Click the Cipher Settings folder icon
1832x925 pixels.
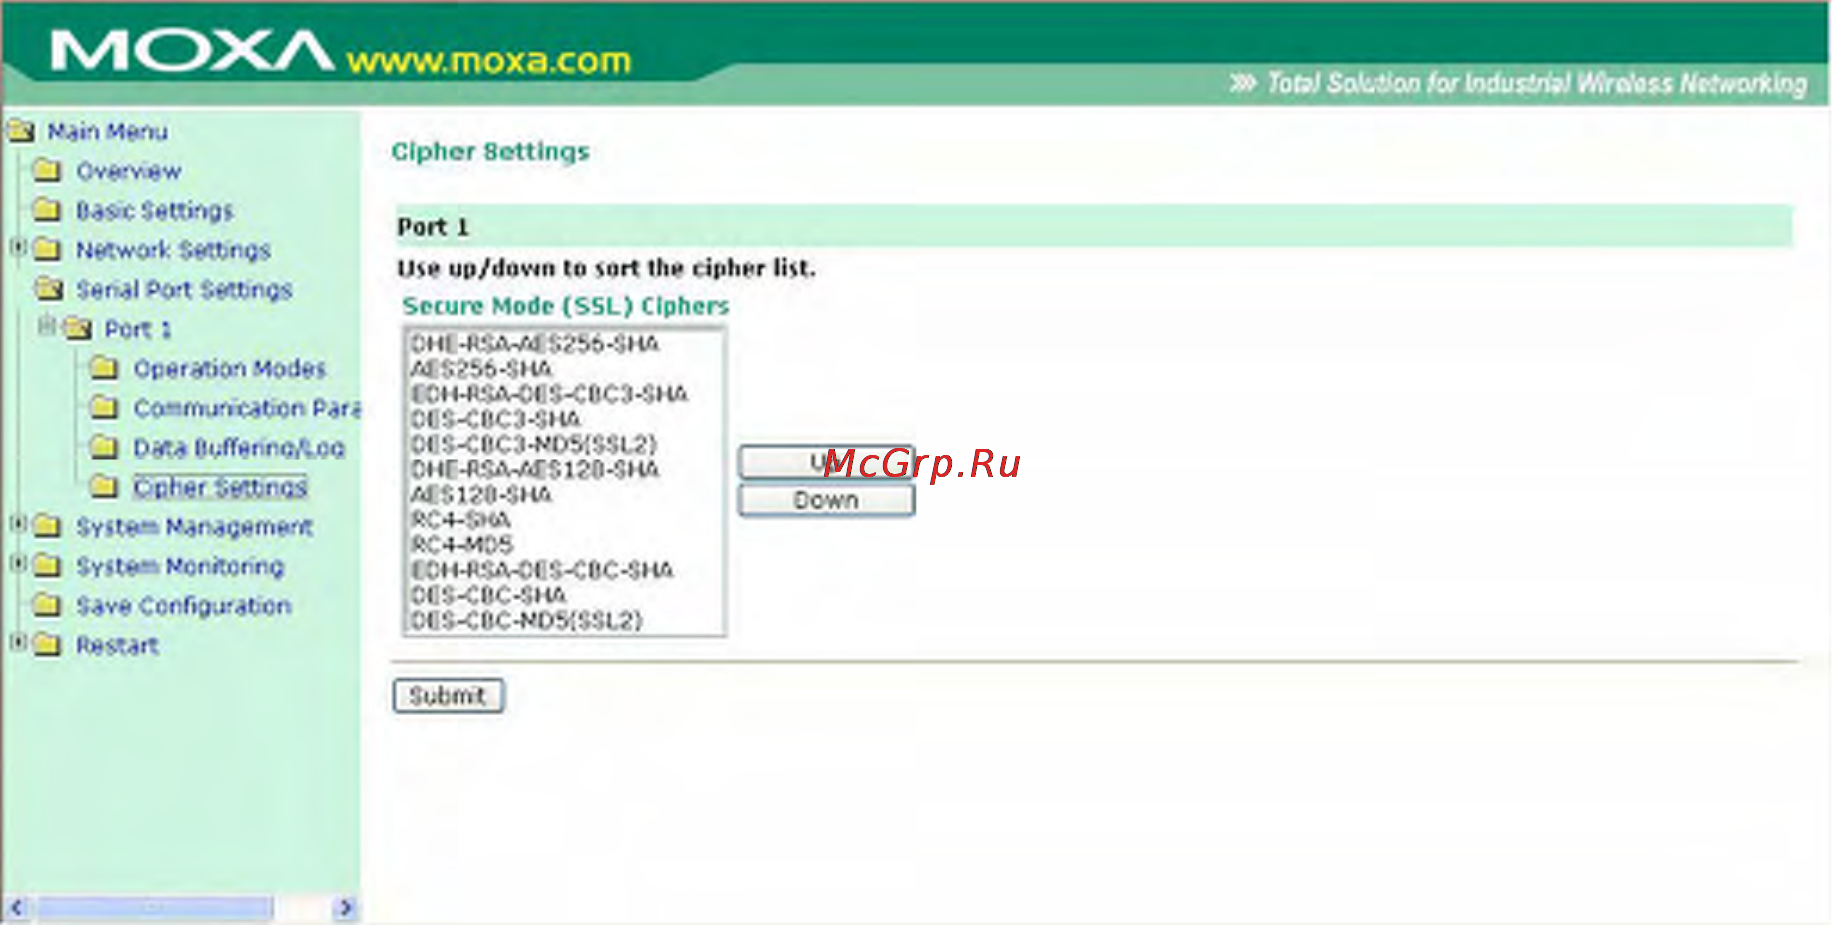click(x=104, y=487)
